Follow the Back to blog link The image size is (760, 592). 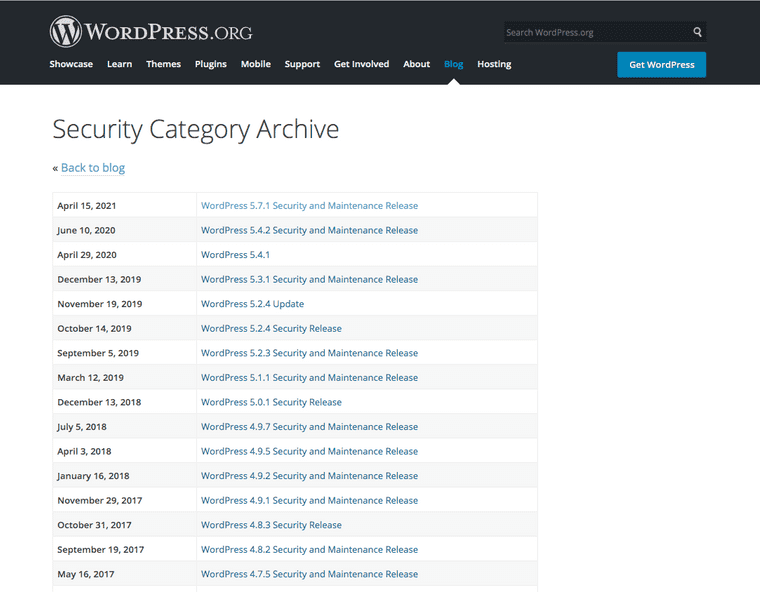click(x=93, y=168)
